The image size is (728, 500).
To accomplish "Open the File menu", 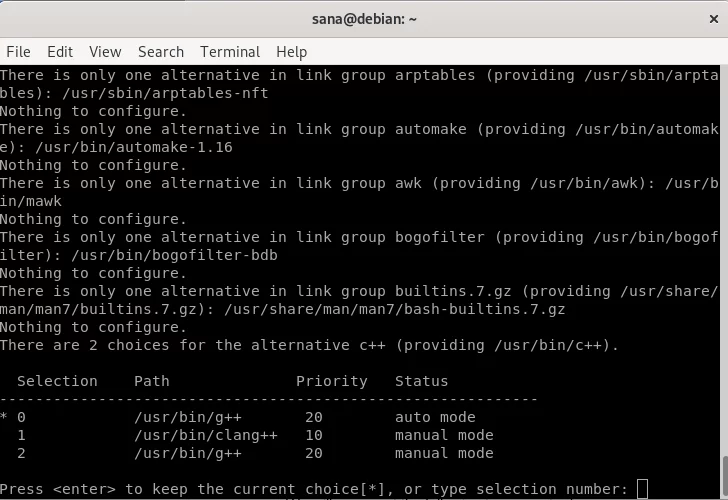I will 19,52.
